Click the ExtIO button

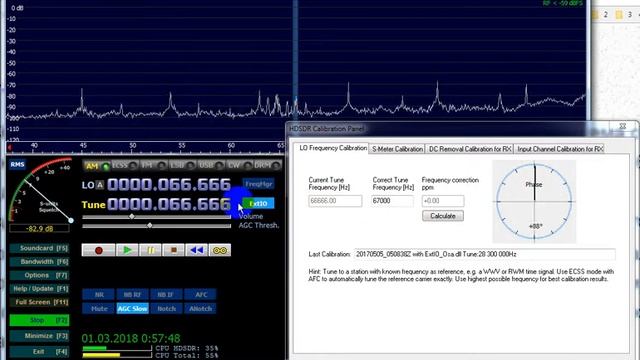pyautogui.click(x=258, y=203)
